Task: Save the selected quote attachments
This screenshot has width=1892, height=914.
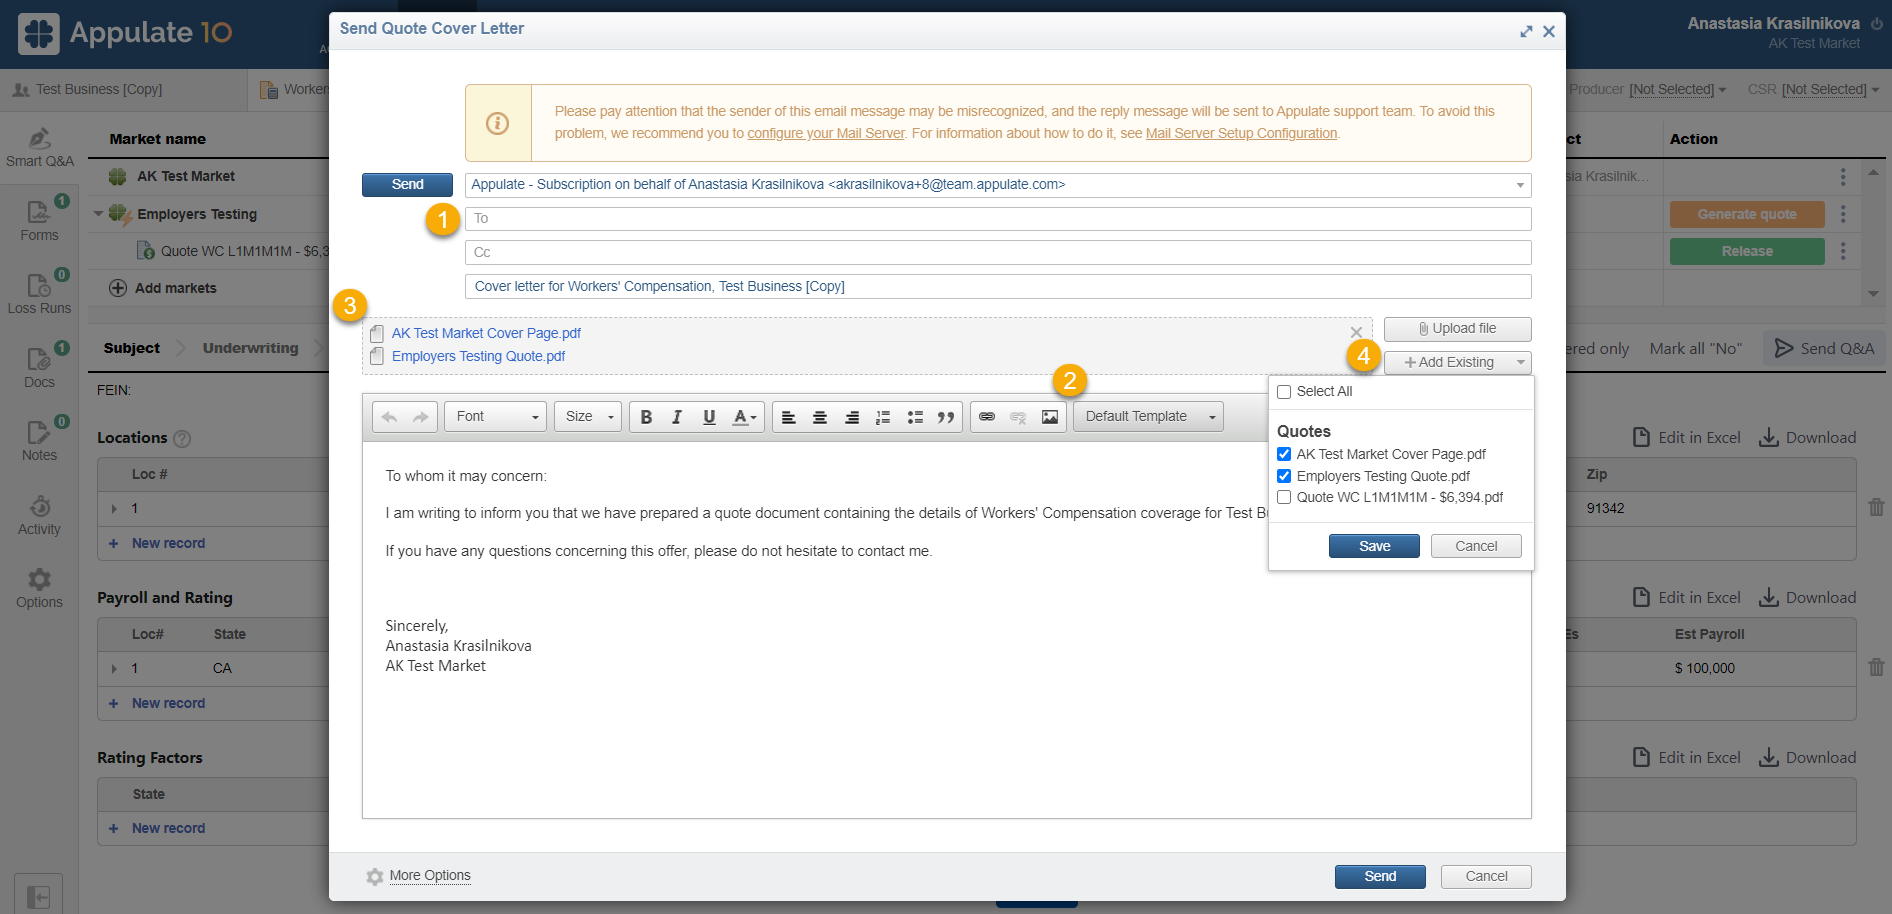Action: click(x=1374, y=546)
